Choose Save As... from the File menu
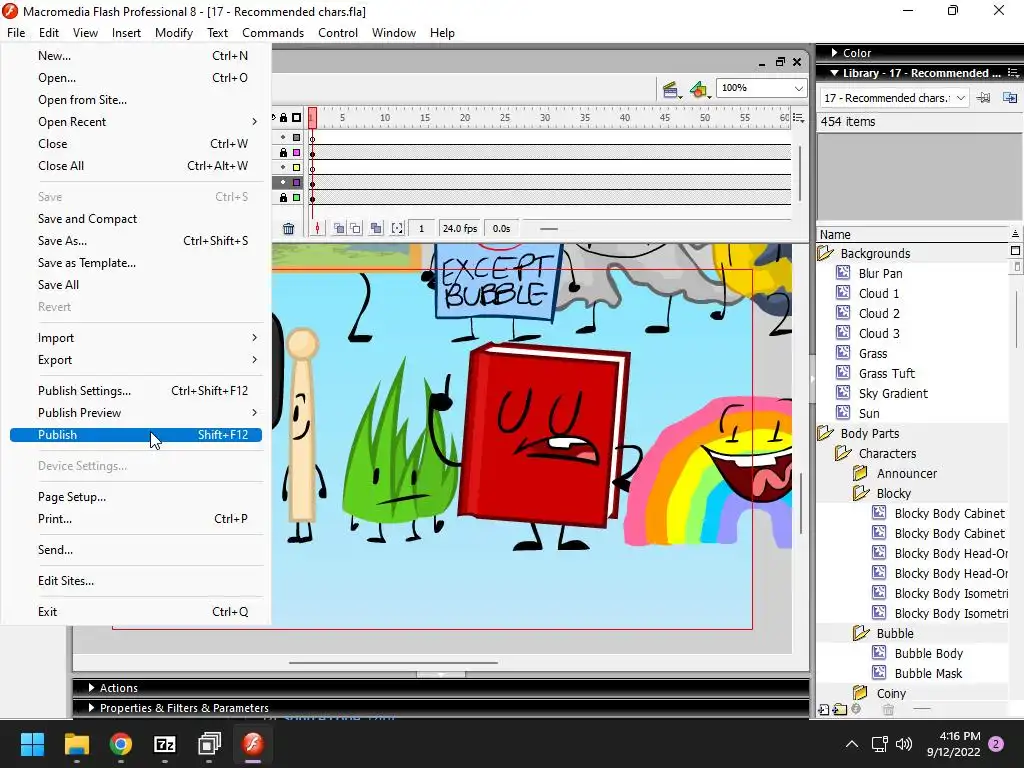Image resolution: width=1024 pixels, height=768 pixels. [136, 241]
